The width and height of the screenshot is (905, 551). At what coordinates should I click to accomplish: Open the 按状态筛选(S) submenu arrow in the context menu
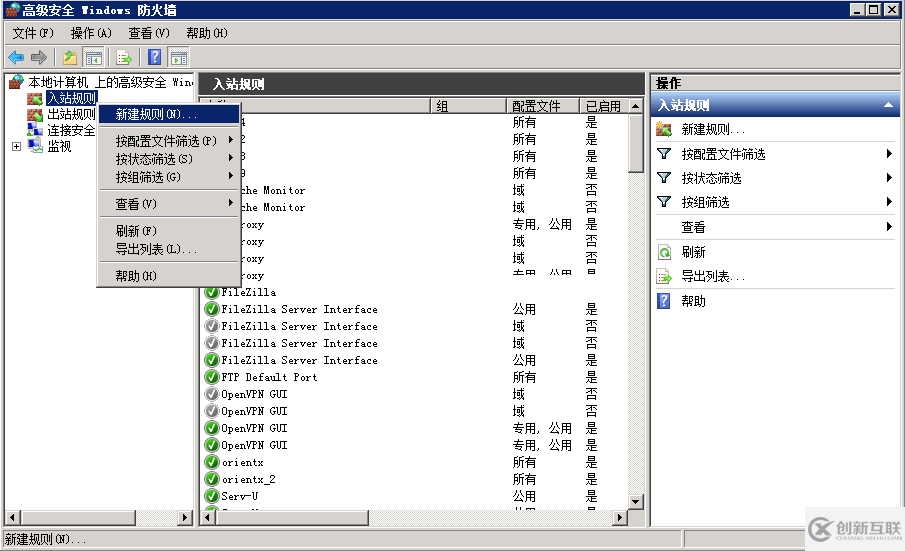coord(230,158)
